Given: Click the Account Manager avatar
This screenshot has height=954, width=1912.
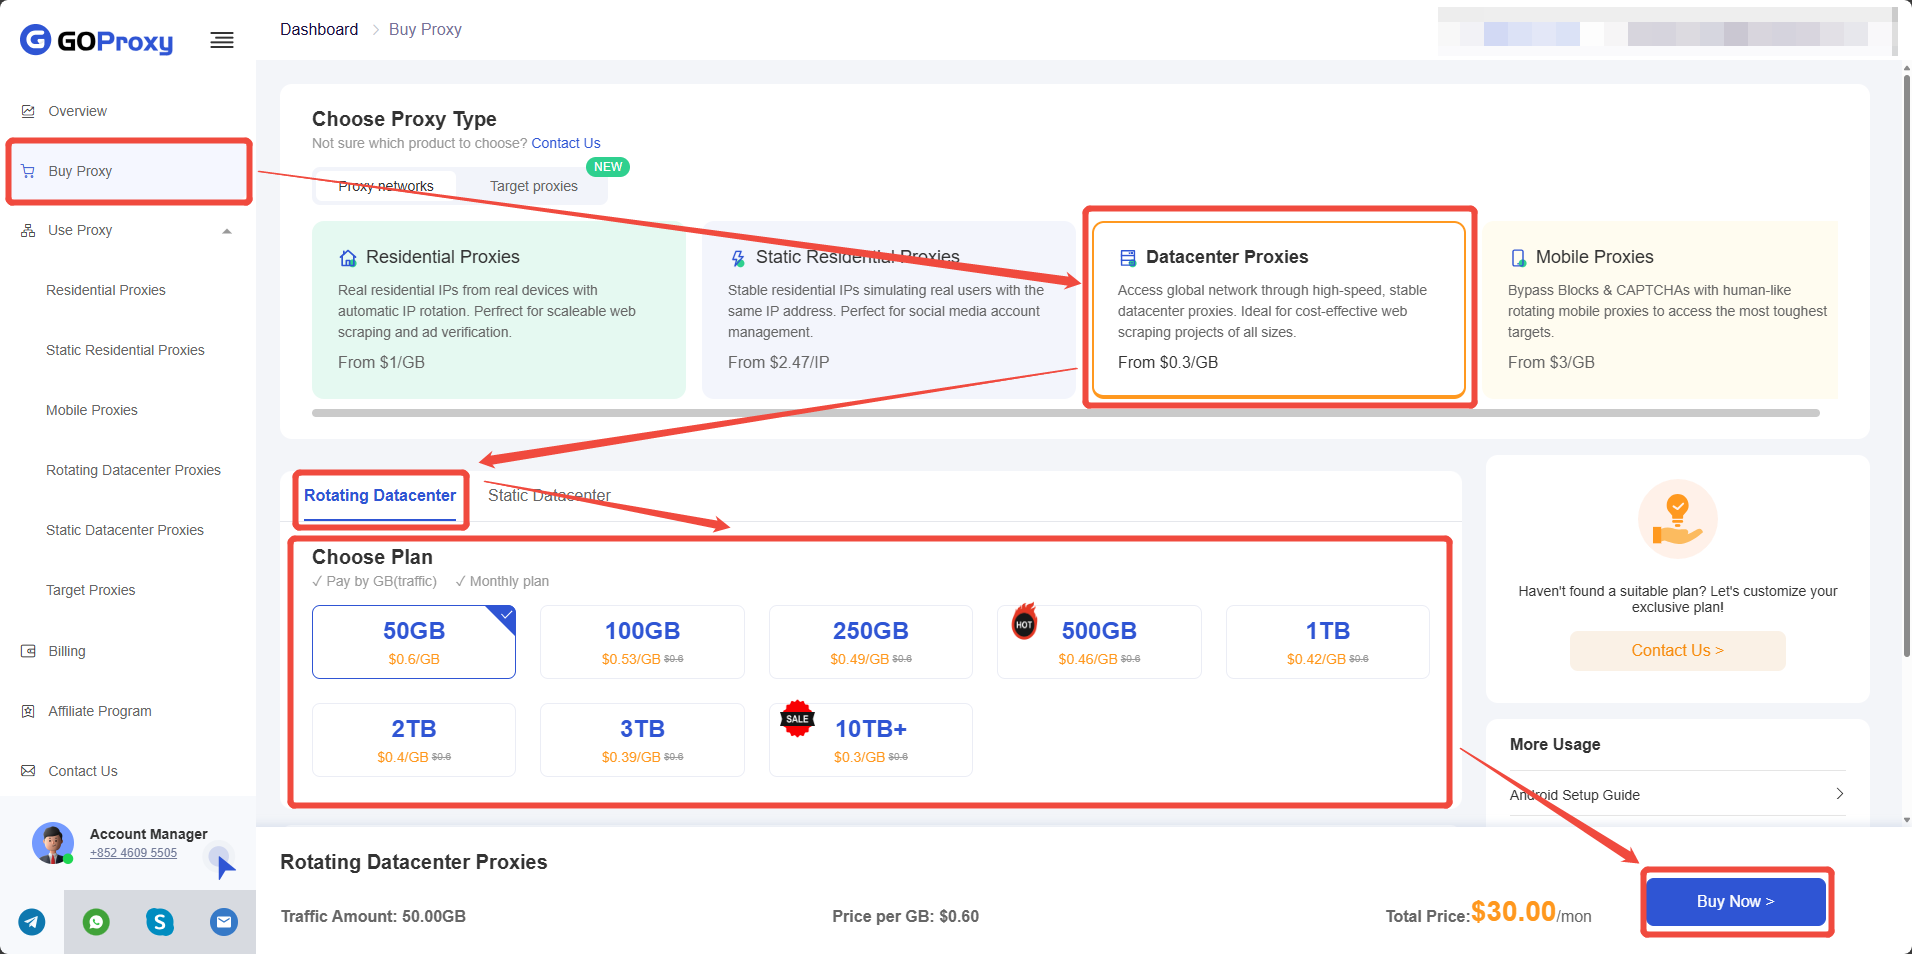Looking at the screenshot, I should coord(53,843).
